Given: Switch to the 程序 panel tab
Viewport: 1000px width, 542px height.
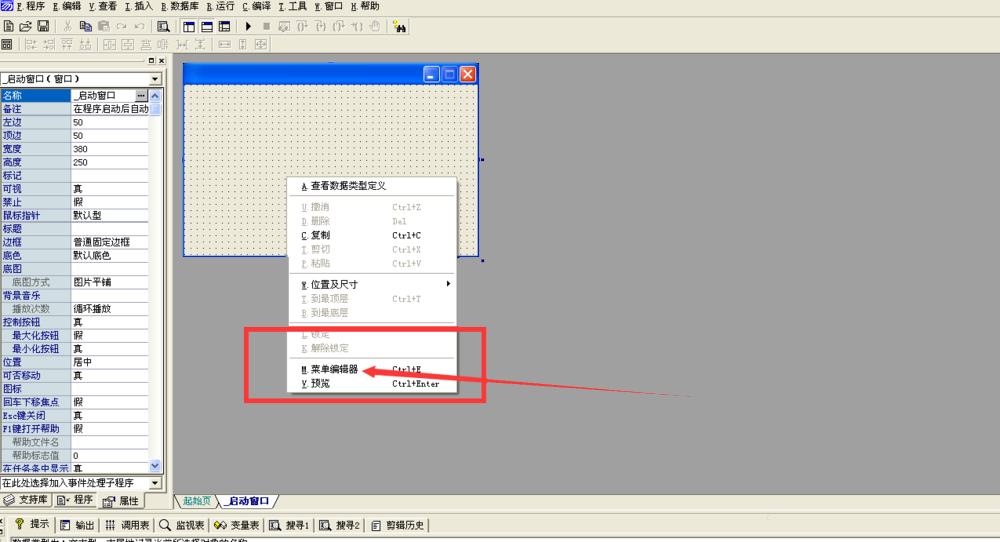Looking at the screenshot, I should [x=75, y=500].
